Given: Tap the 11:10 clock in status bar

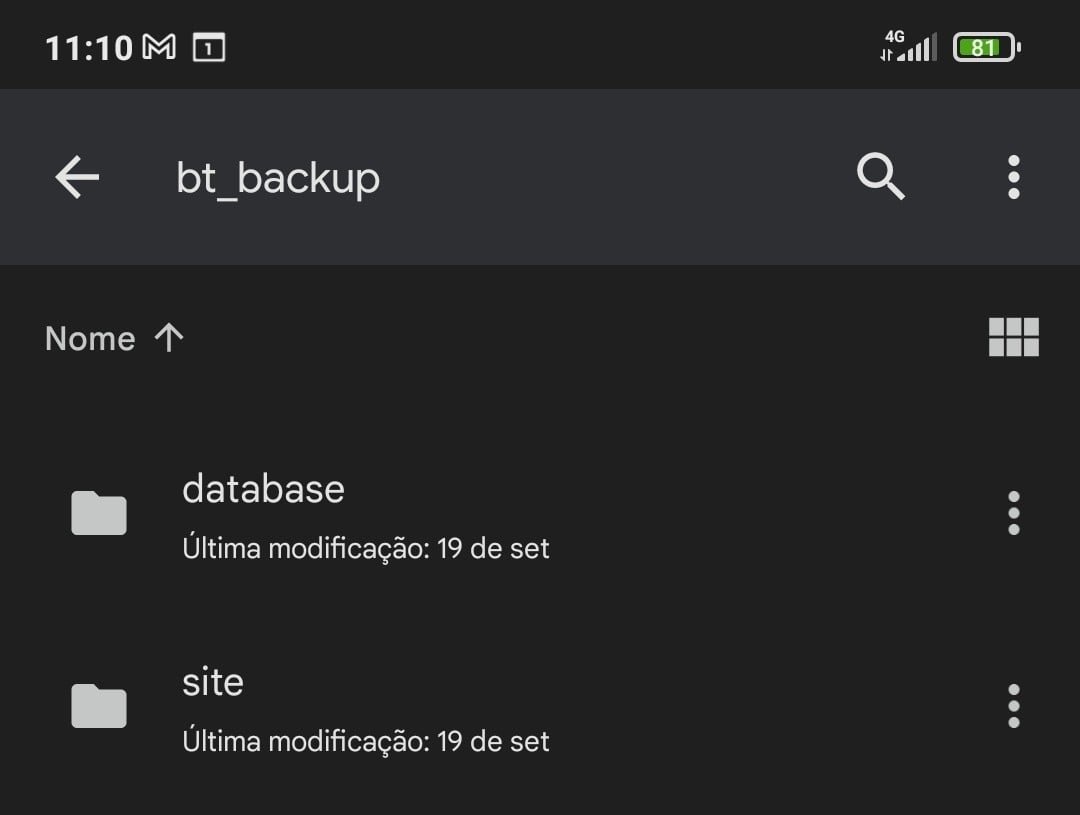Looking at the screenshot, I should [x=89, y=48].
